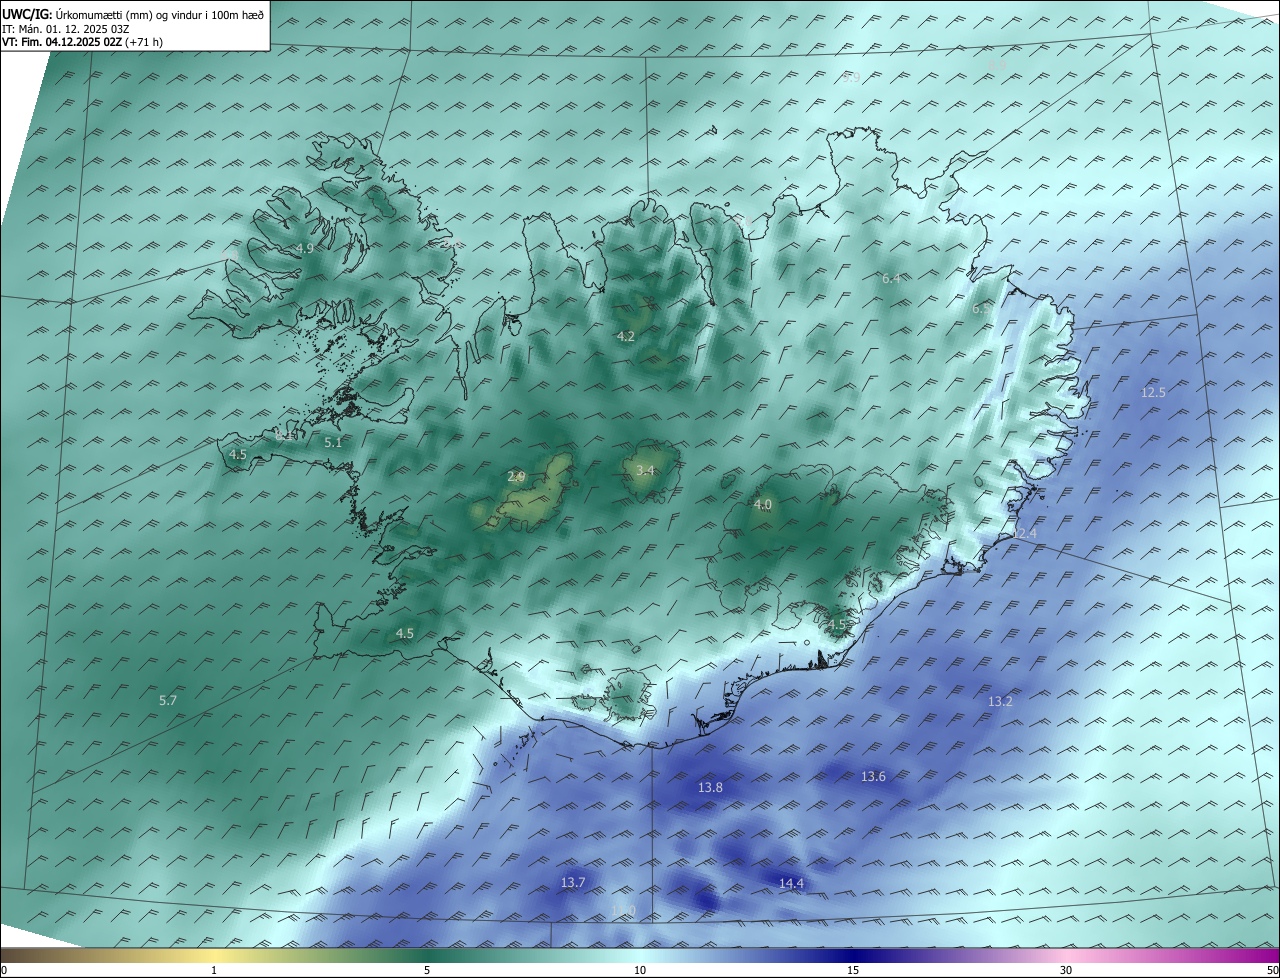The height and width of the screenshot is (978, 1280).
Task: Click the dark navy band of the color scale
Action: coord(853,955)
